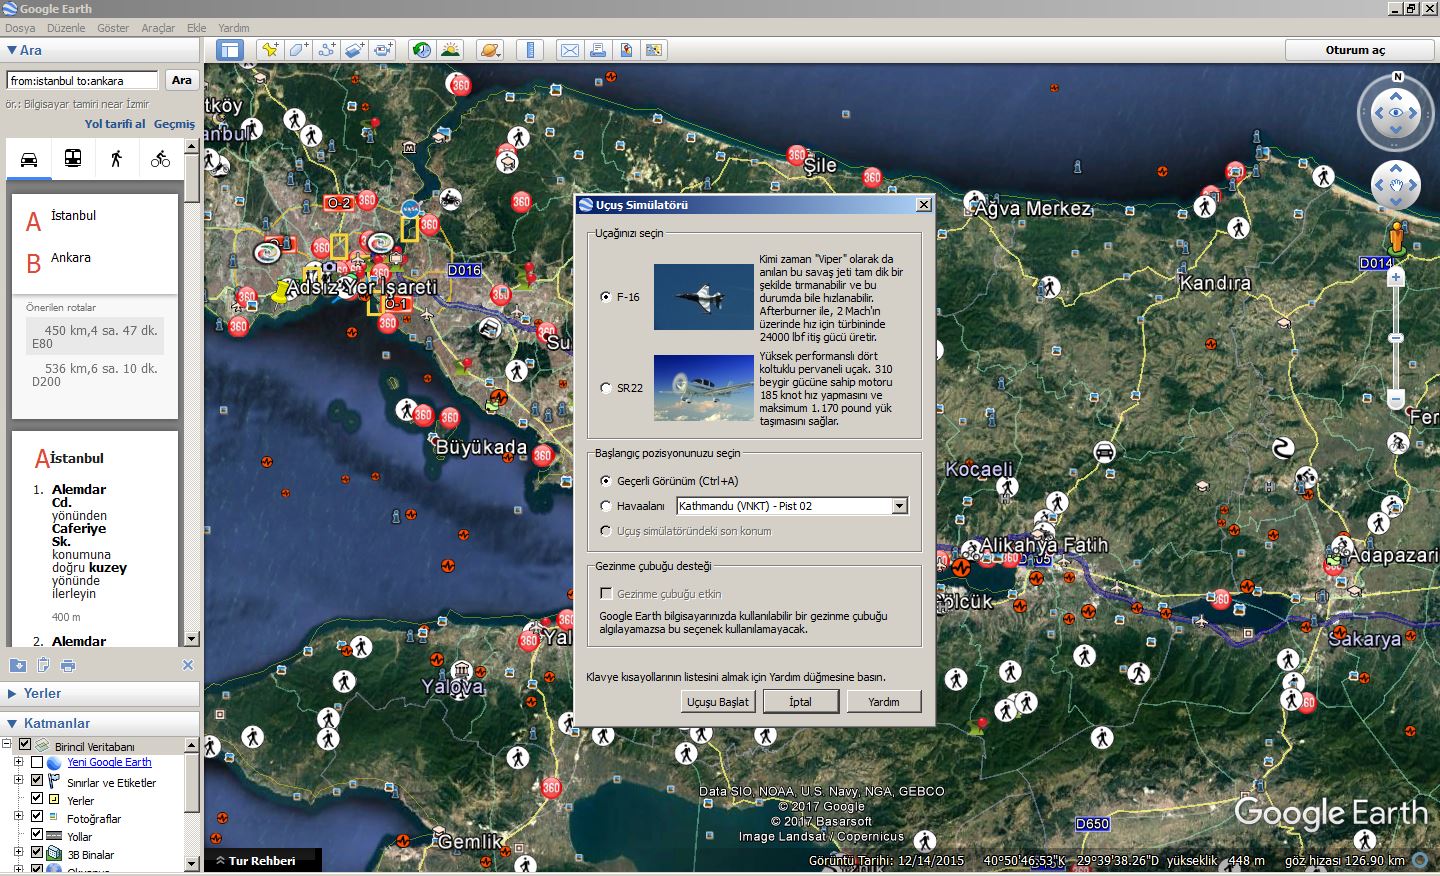The width and height of the screenshot is (1440, 876).
Task: Choose public transit directions mode
Action: pyautogui.click(x=73, y=159)
